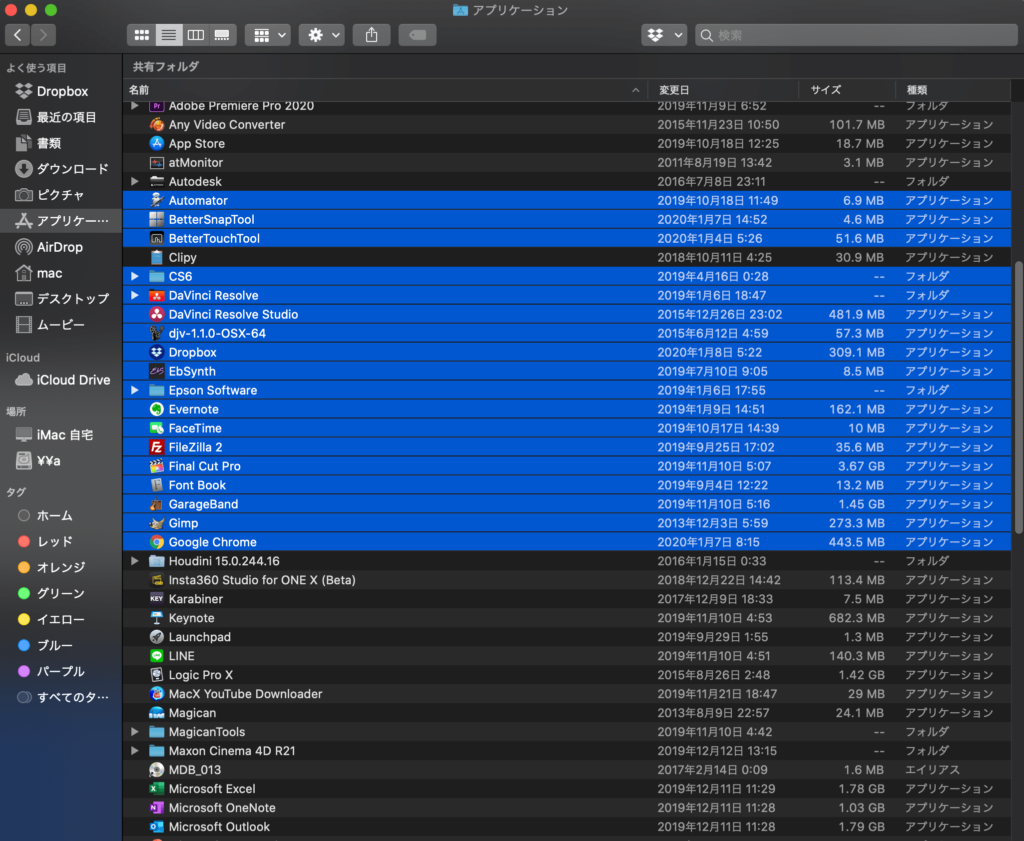Open the mac home folder in sidebar
1024x841 pixels.
pos(61,273)
